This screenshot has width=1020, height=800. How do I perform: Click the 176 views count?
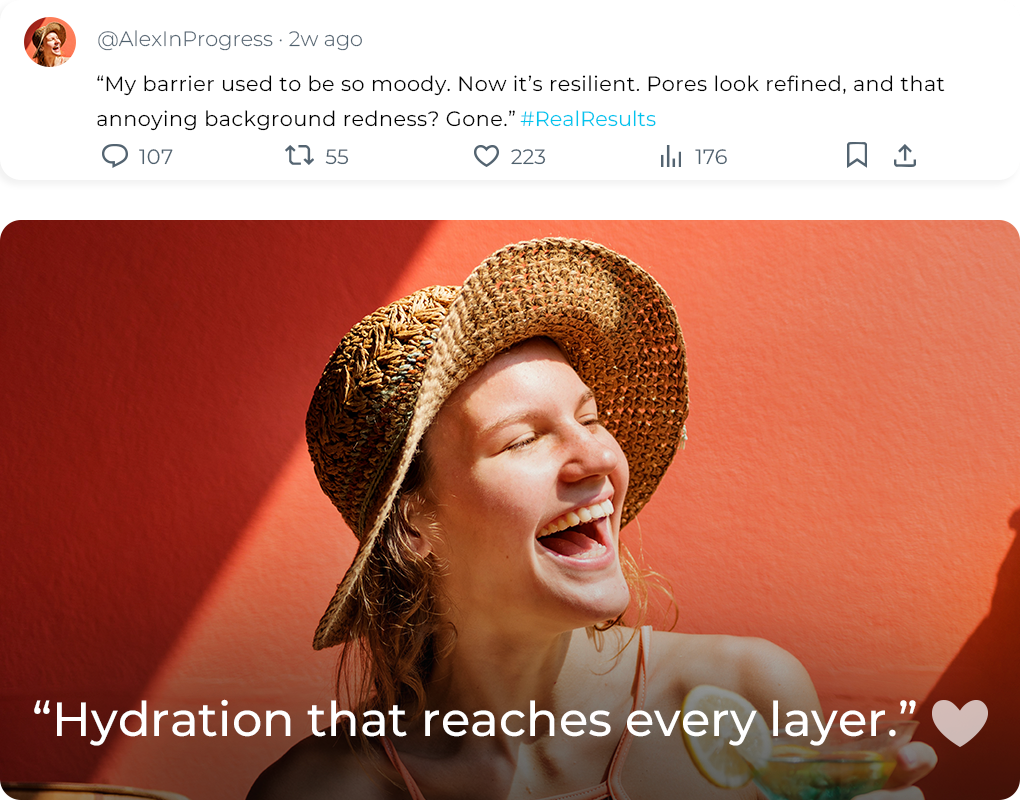[711, 157]
